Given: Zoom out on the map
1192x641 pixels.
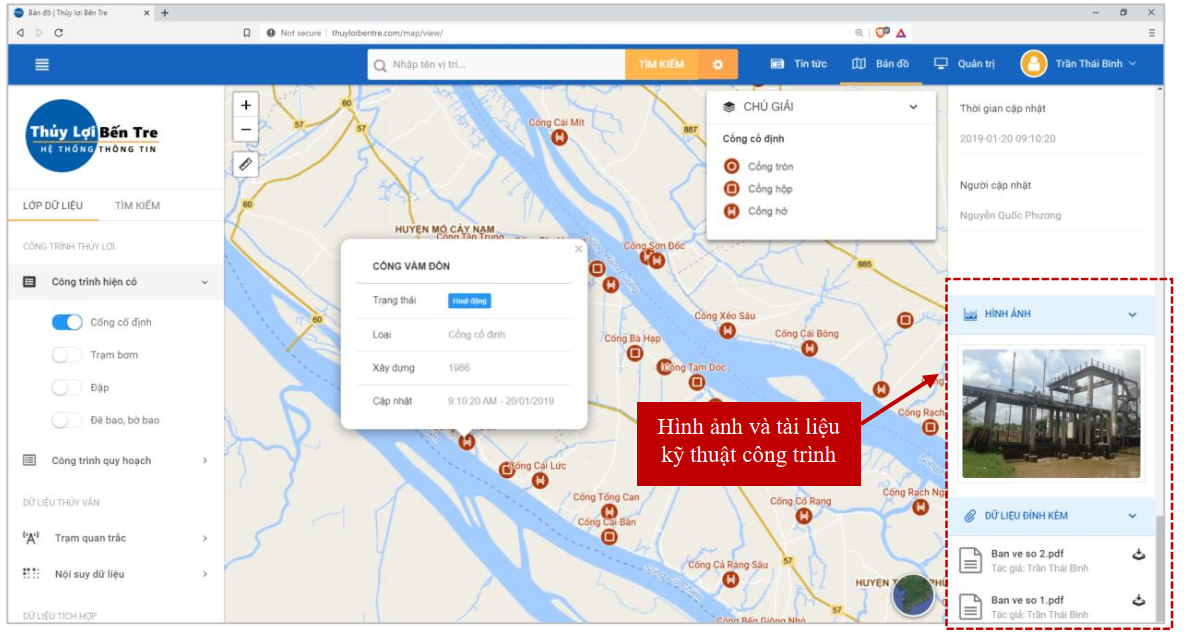Looking at the screenshot, I should click(246, 129).
